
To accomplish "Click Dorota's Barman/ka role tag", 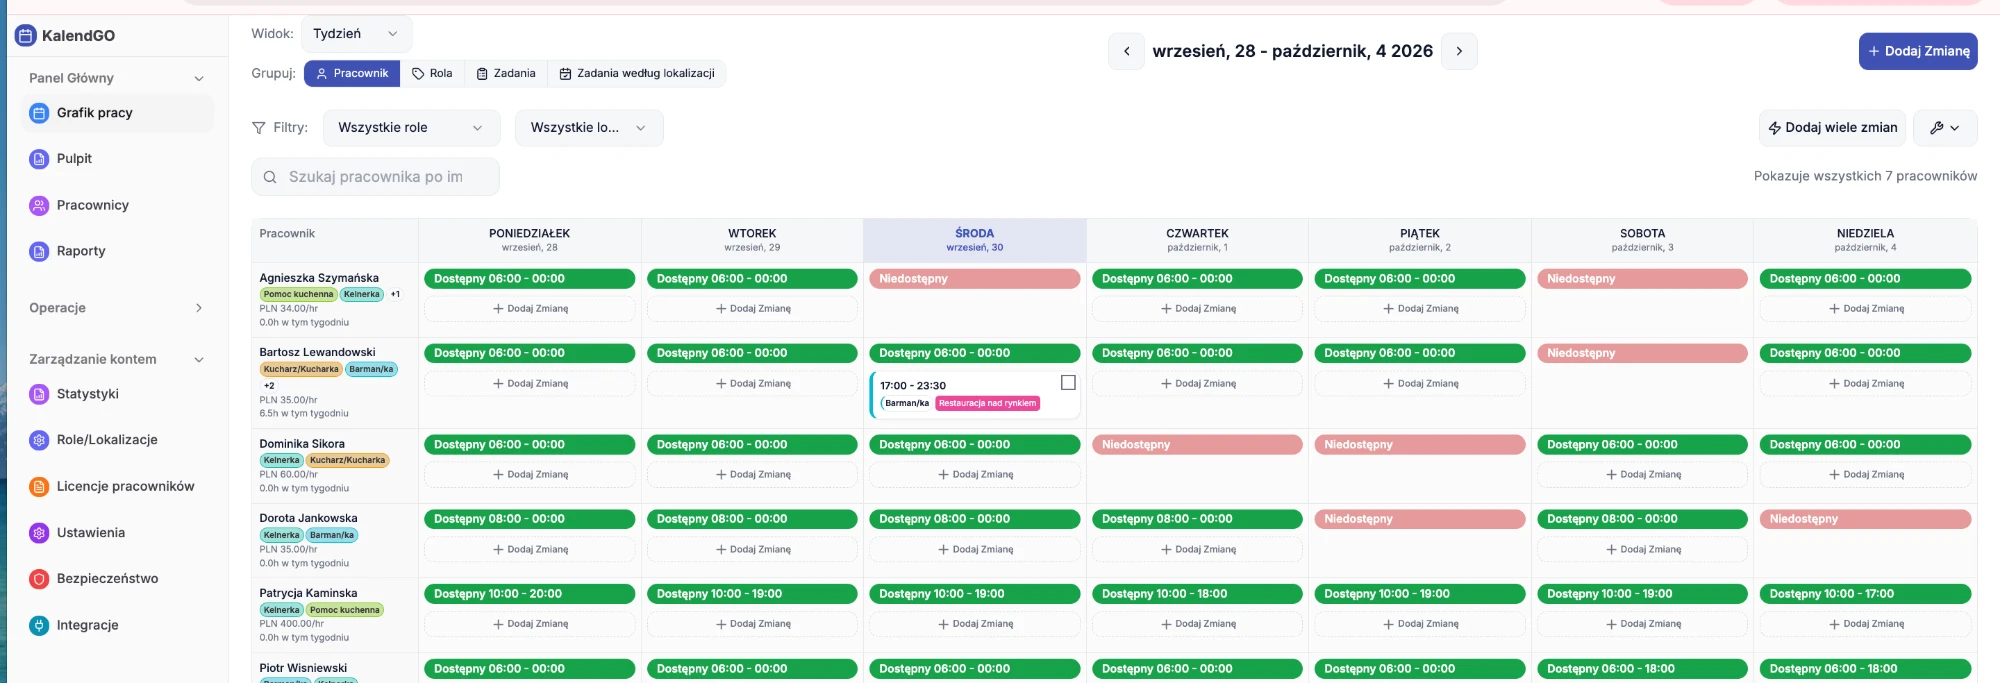I will 332,536.
